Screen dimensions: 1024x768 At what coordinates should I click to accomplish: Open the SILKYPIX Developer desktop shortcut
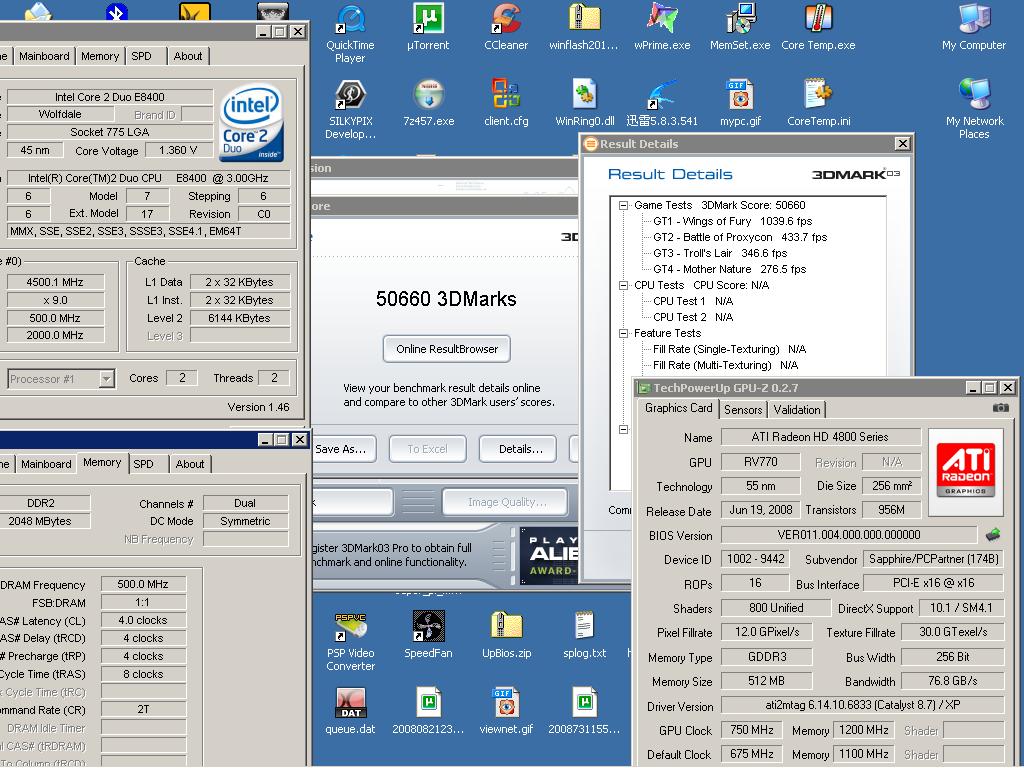click(350, 95)
